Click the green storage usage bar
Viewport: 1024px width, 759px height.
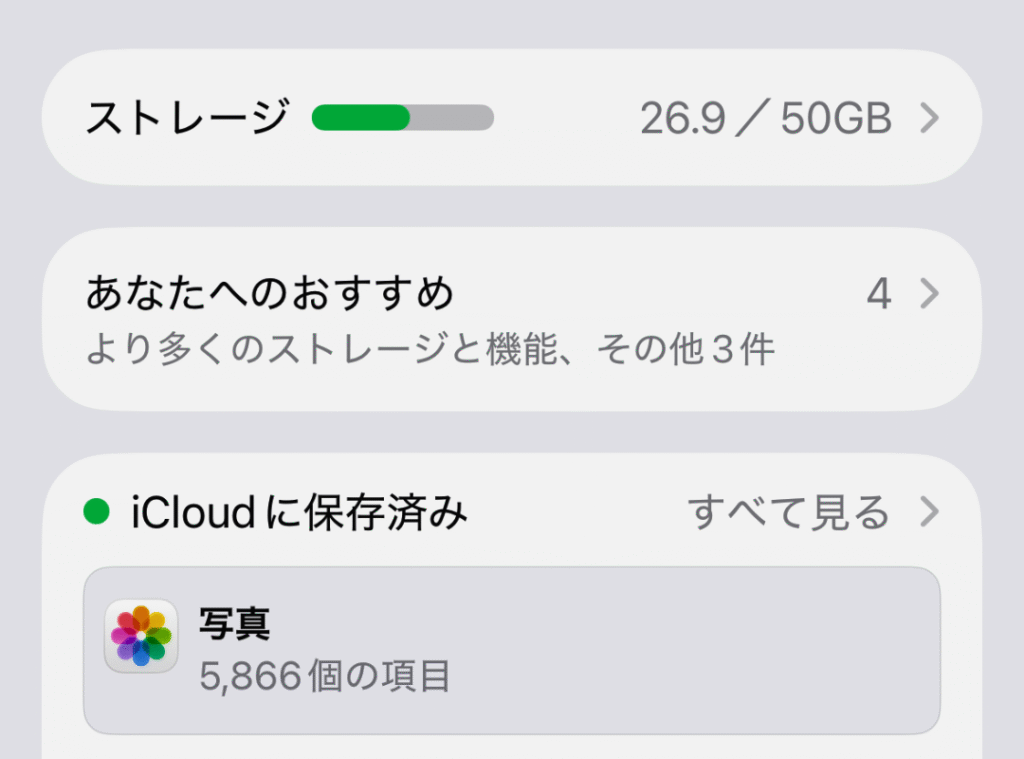[361, 118]
